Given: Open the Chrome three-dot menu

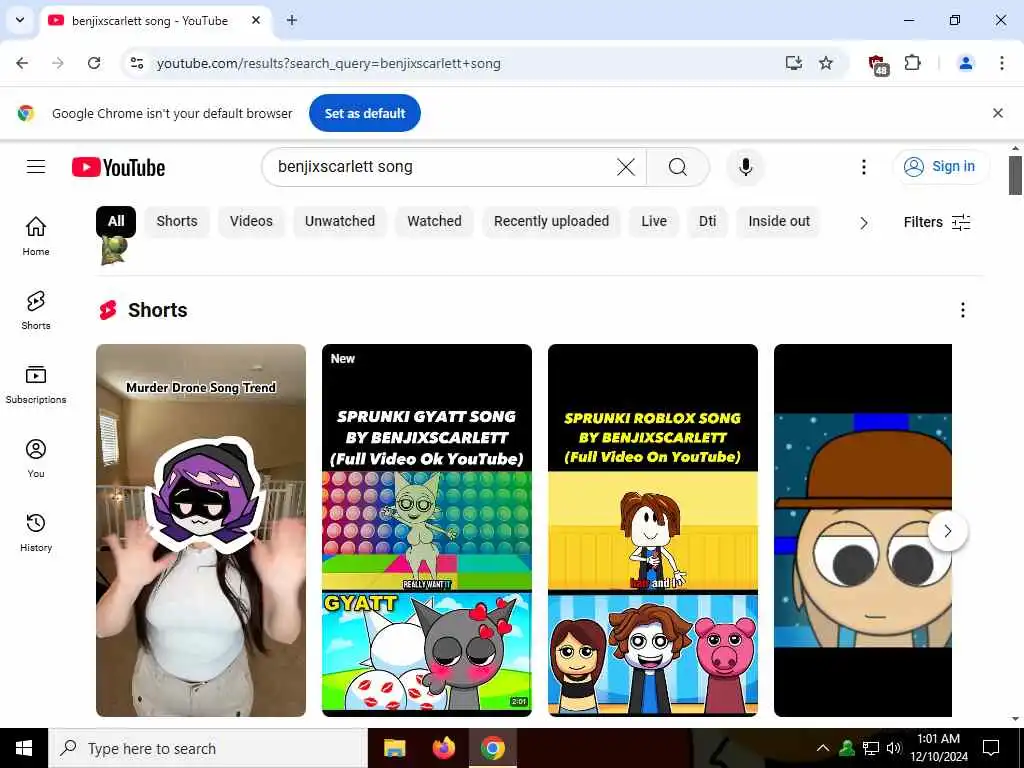Looking at the screenshot, I should (1002, 63).
